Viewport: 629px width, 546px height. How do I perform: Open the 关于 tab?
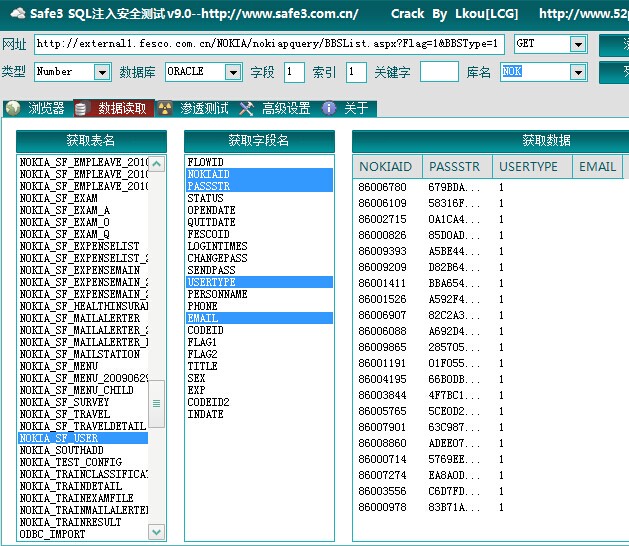tap(347, 108)
